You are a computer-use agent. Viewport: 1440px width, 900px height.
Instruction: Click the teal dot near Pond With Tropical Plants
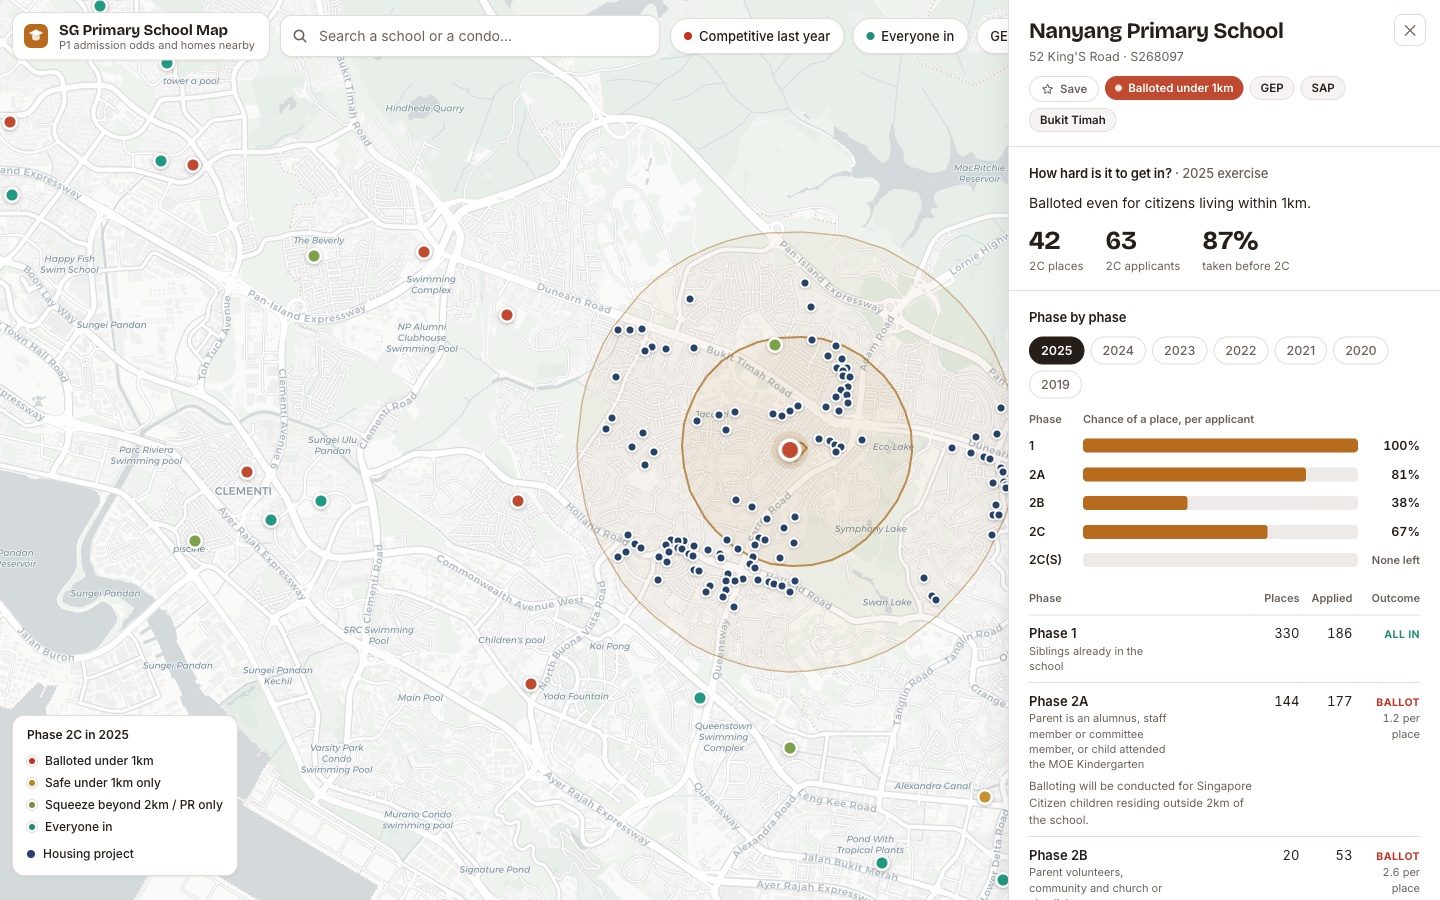point(882,863)
